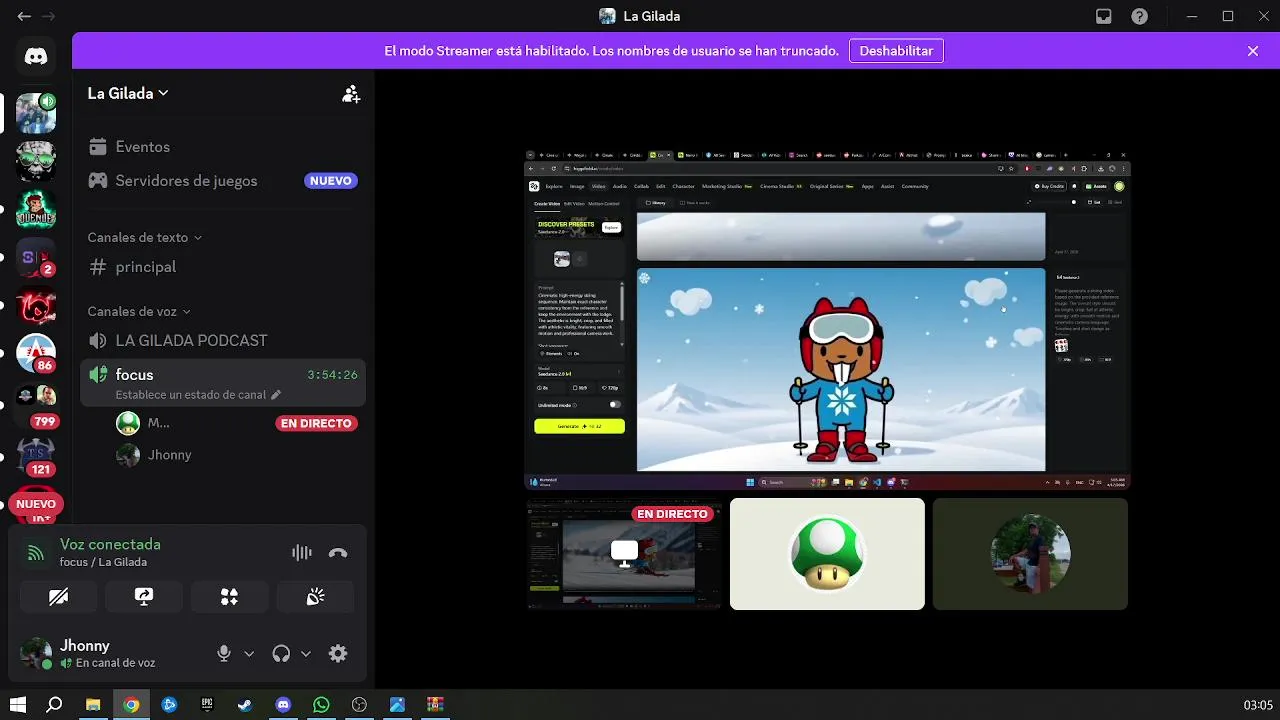Open the server icon with badge 799
The image size is (1280, 720).
[36, 402]
